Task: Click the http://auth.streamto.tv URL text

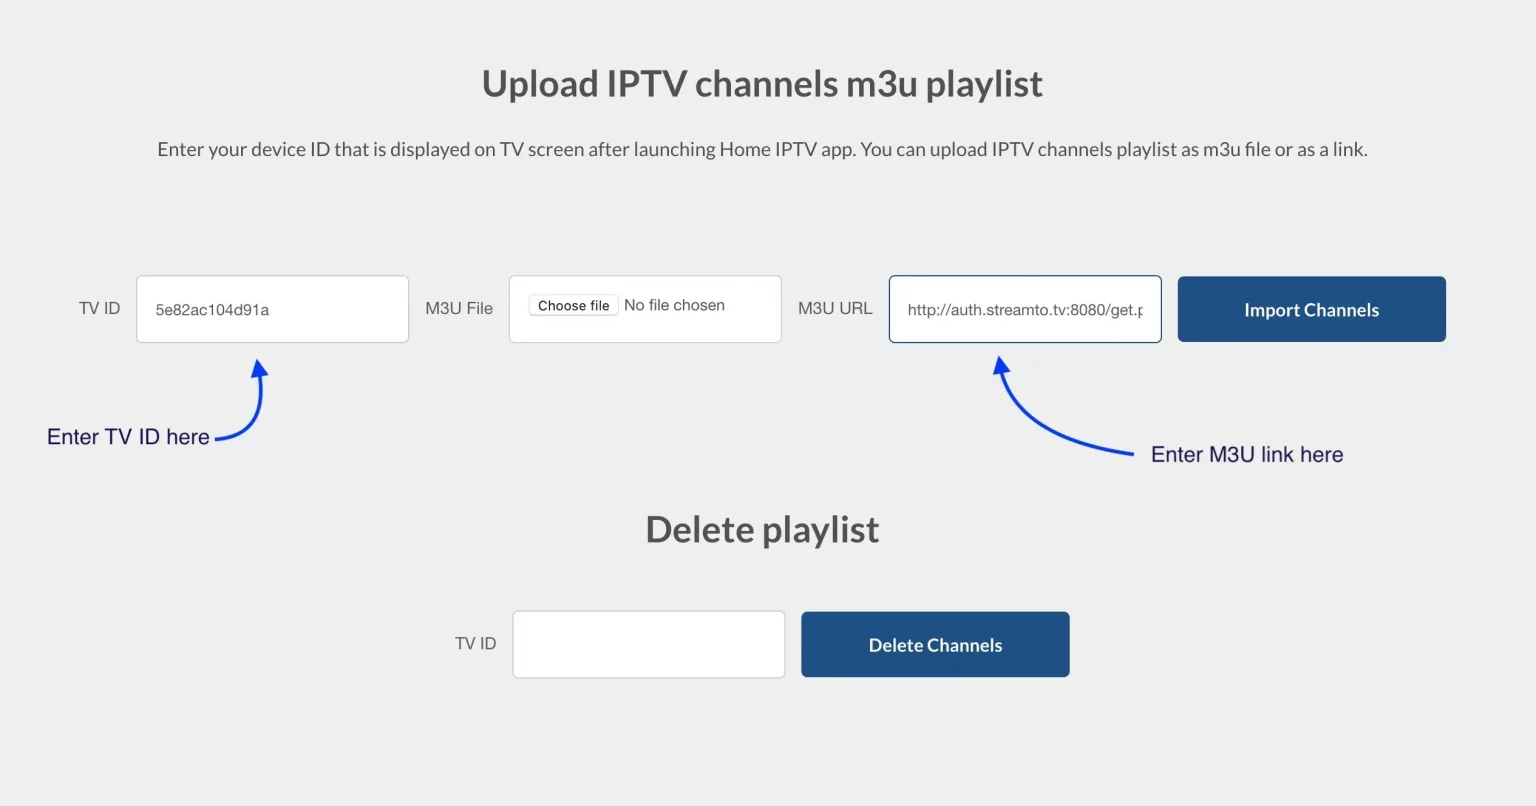Action: pyautogui.click(x=1025, y=310)
